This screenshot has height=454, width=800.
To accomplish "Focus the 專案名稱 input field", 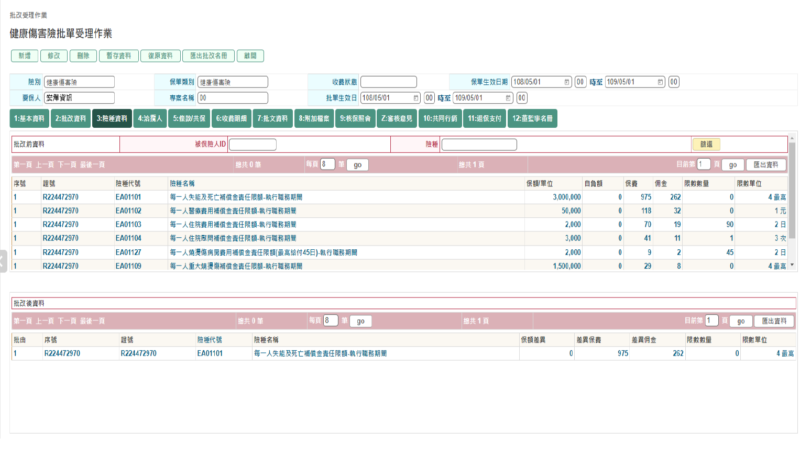I will [233, 98].
